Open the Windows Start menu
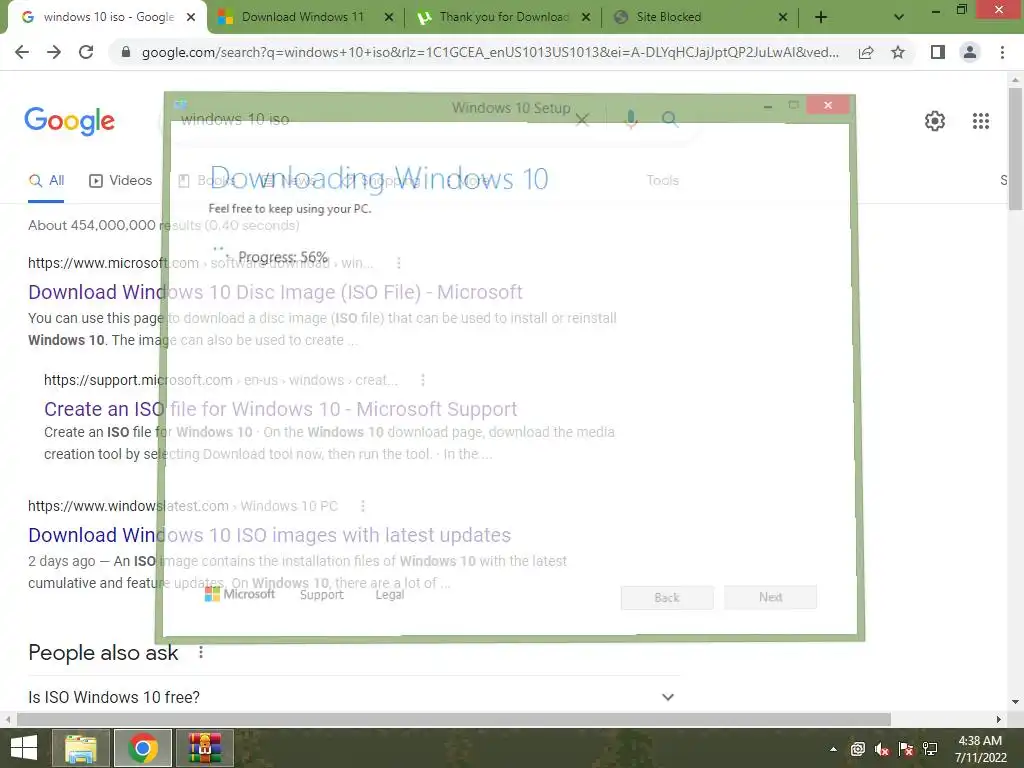This screenshot has width=1024, height=768. (24, 748)
